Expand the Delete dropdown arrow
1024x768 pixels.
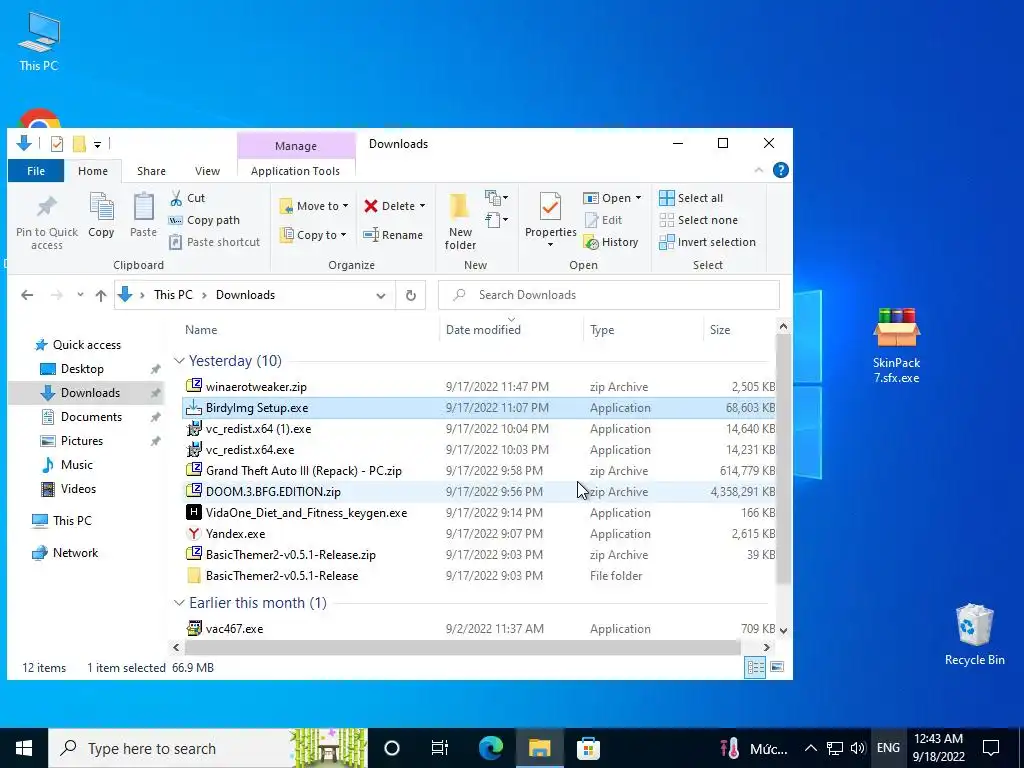pos(423,206)
